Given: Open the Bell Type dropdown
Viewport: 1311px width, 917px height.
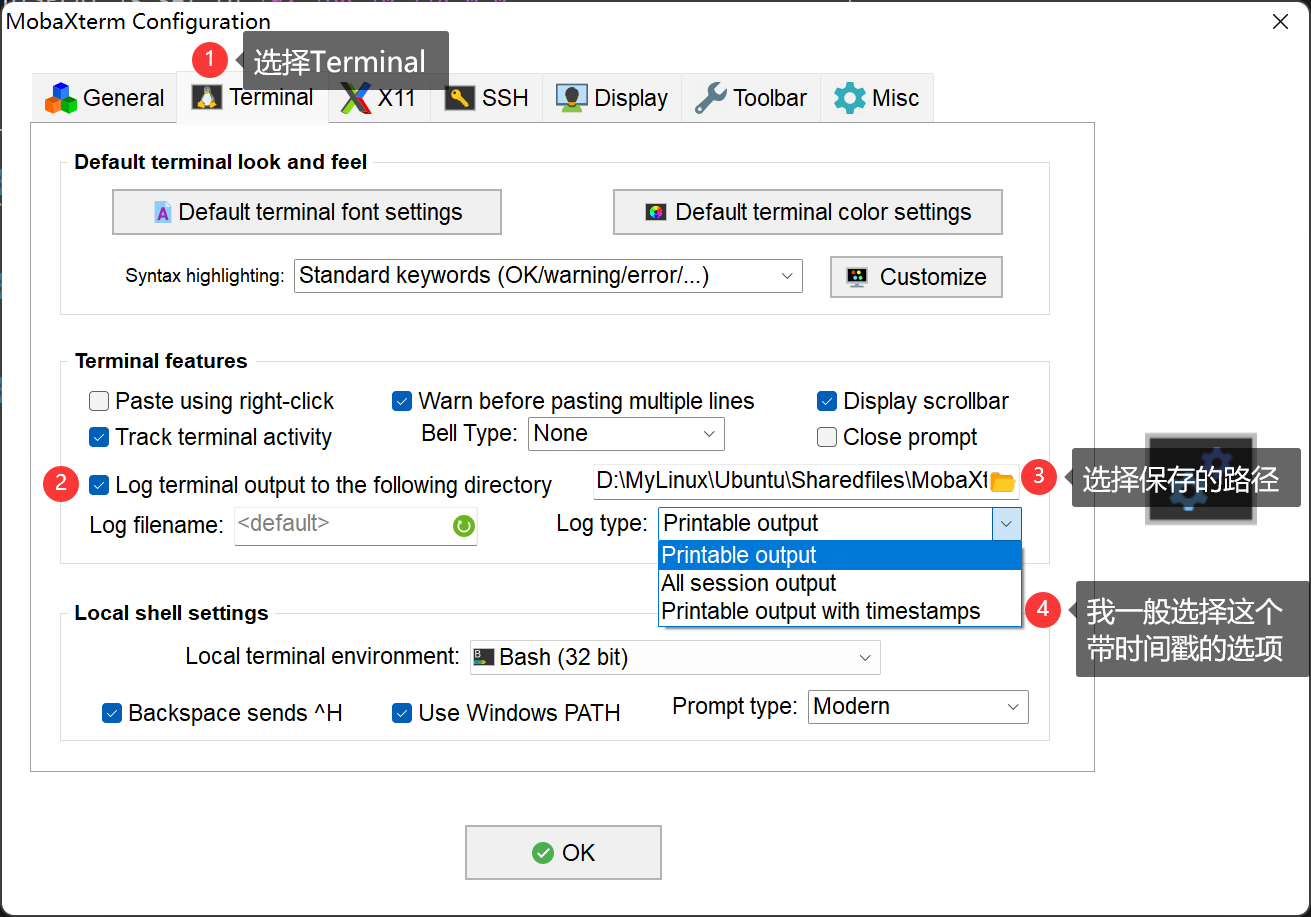Looking at the screenshot, I should click(x=625, y=434).
